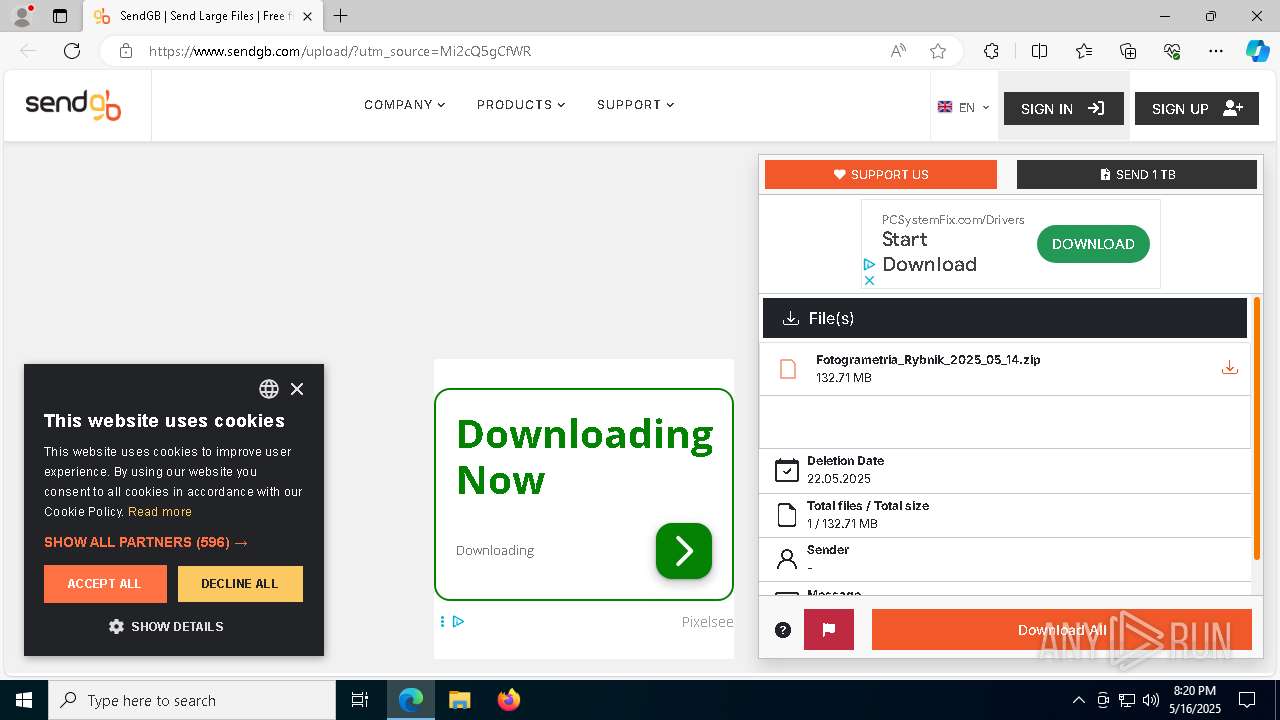Expand the PRODUCTS menu
Screen dimensions: 1280x720
pos(521,104)
